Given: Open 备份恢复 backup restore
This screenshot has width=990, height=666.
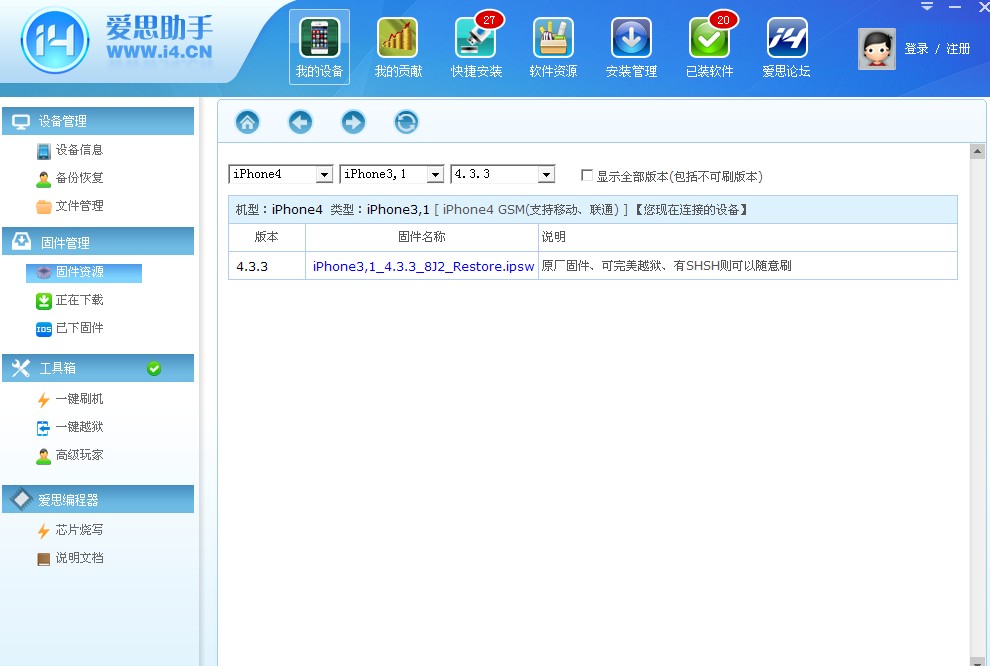Looking at the screenshot, I should pyautogui.click(x=79, y=178).
